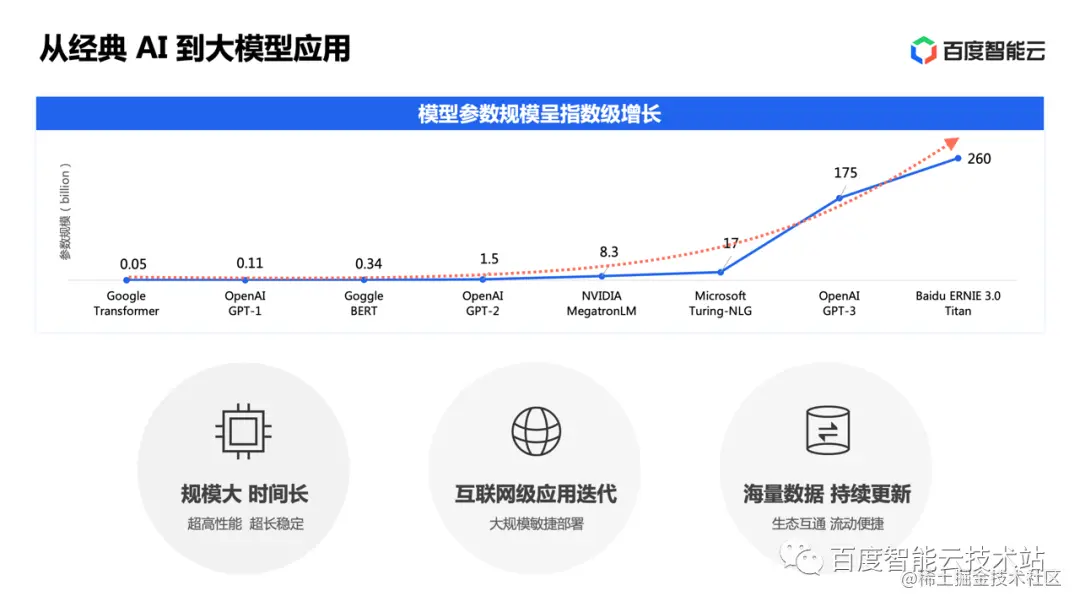Select the processor chip icon above 规模大 时间长
The image size is (1080, 607).
click(x=243, y=431)
